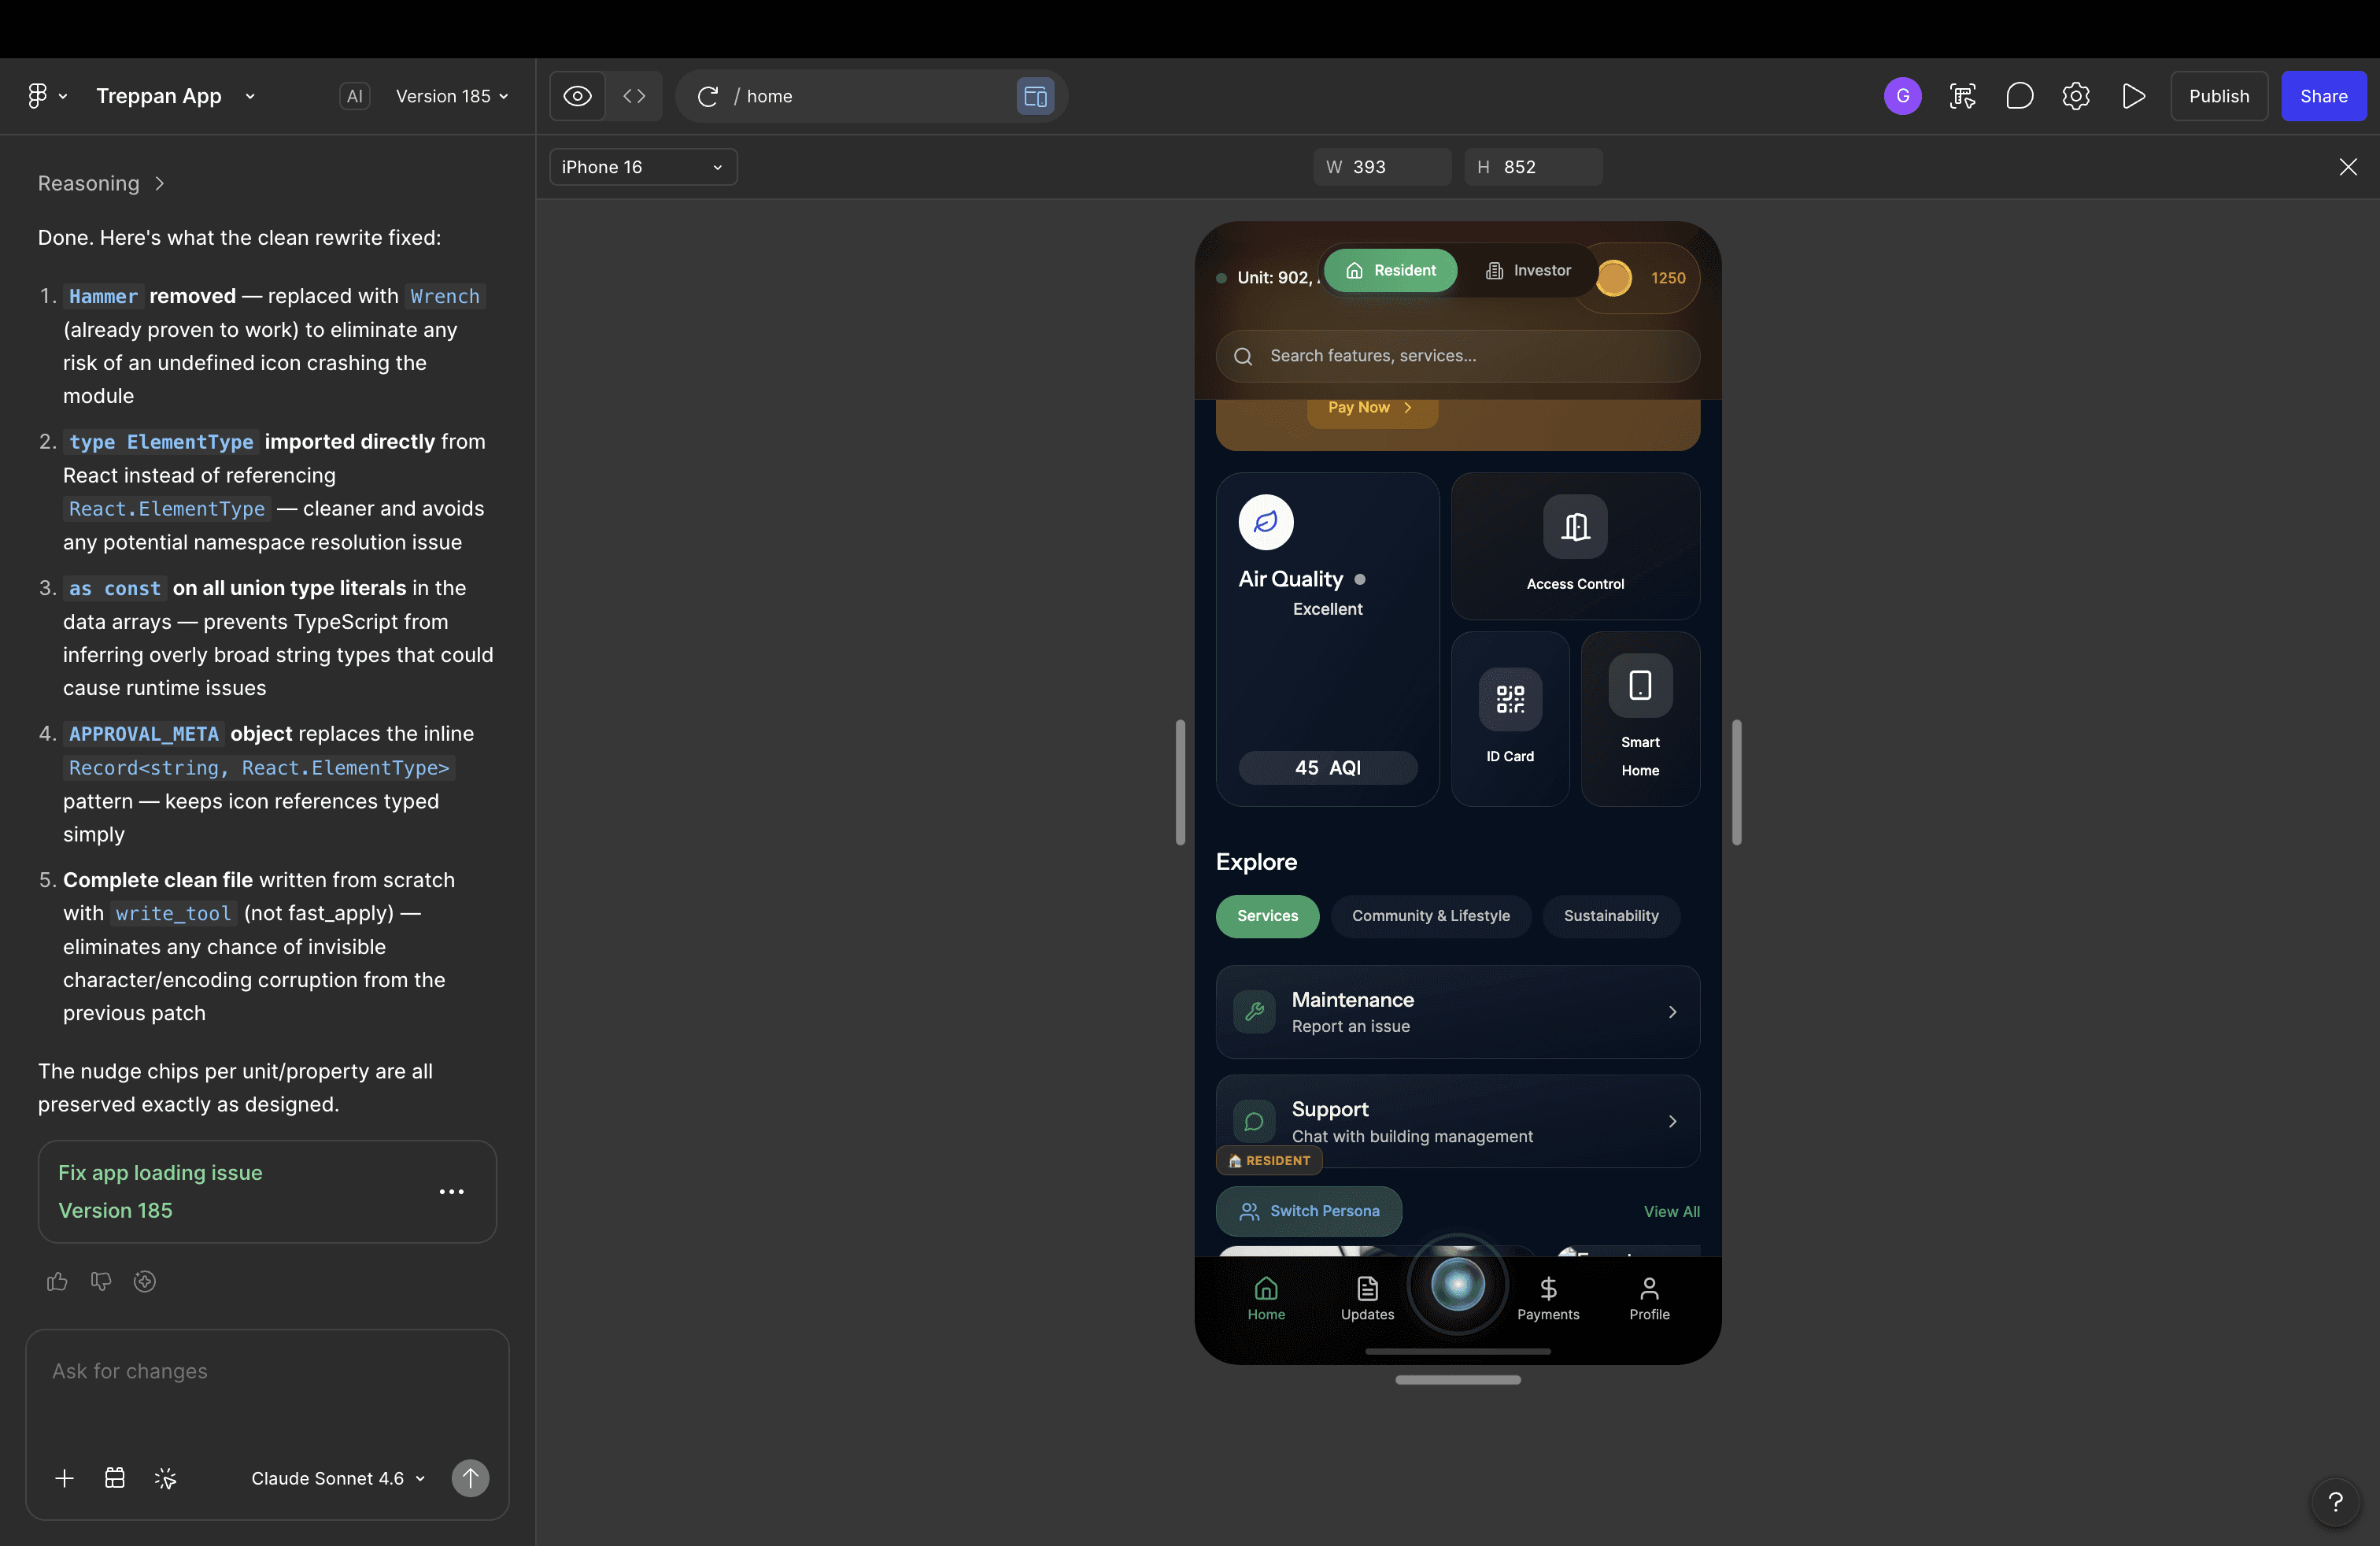Send message with up arrow button
This screenshot has width=2380, height=1546.
coord(470,1478)
